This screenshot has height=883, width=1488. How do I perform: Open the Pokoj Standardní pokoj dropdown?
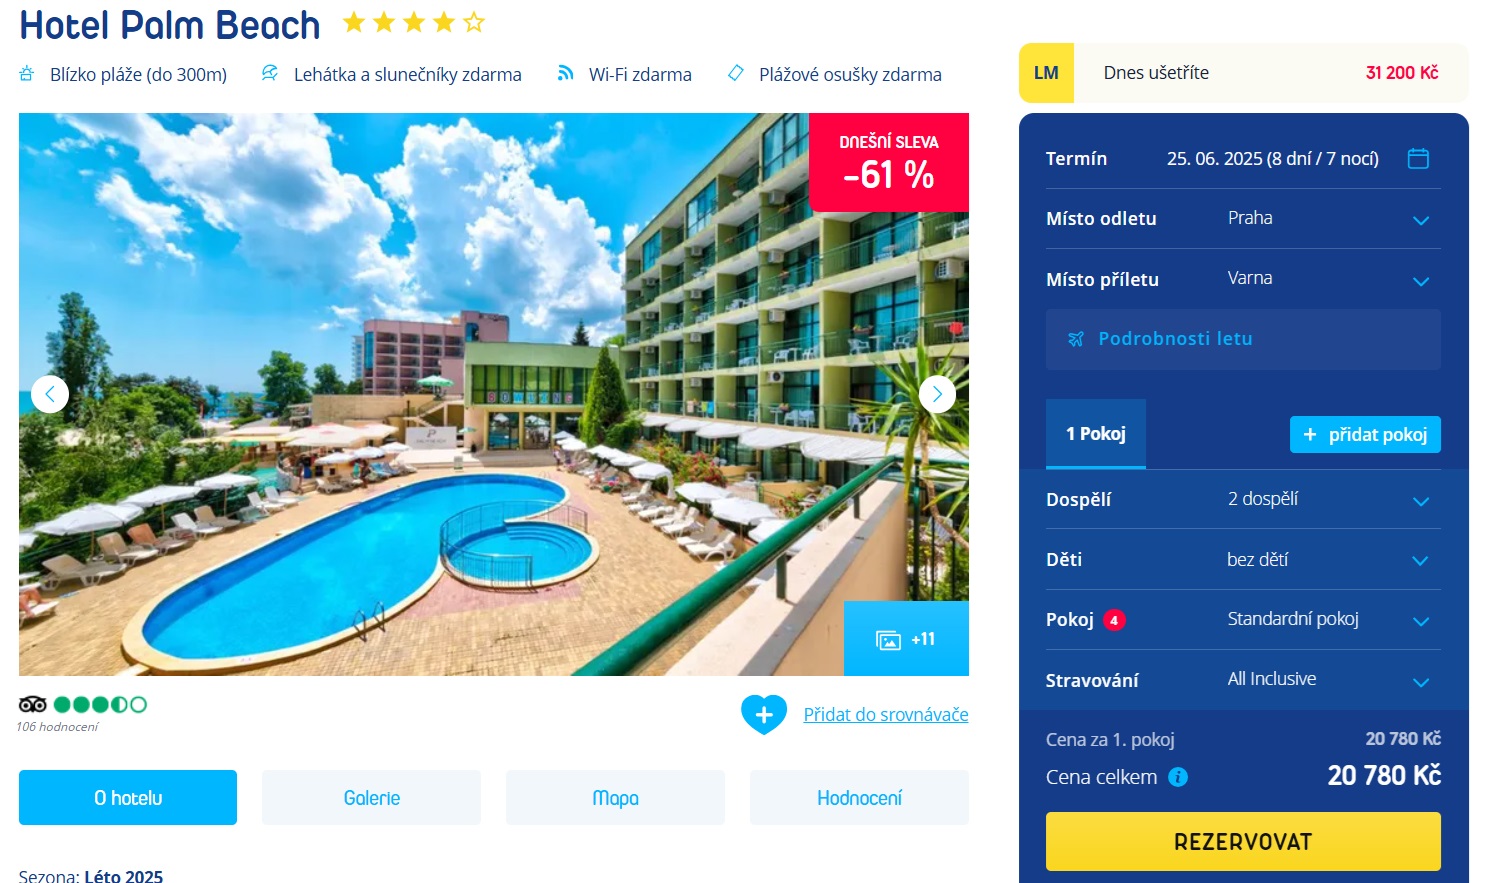tap(1243, 620)
